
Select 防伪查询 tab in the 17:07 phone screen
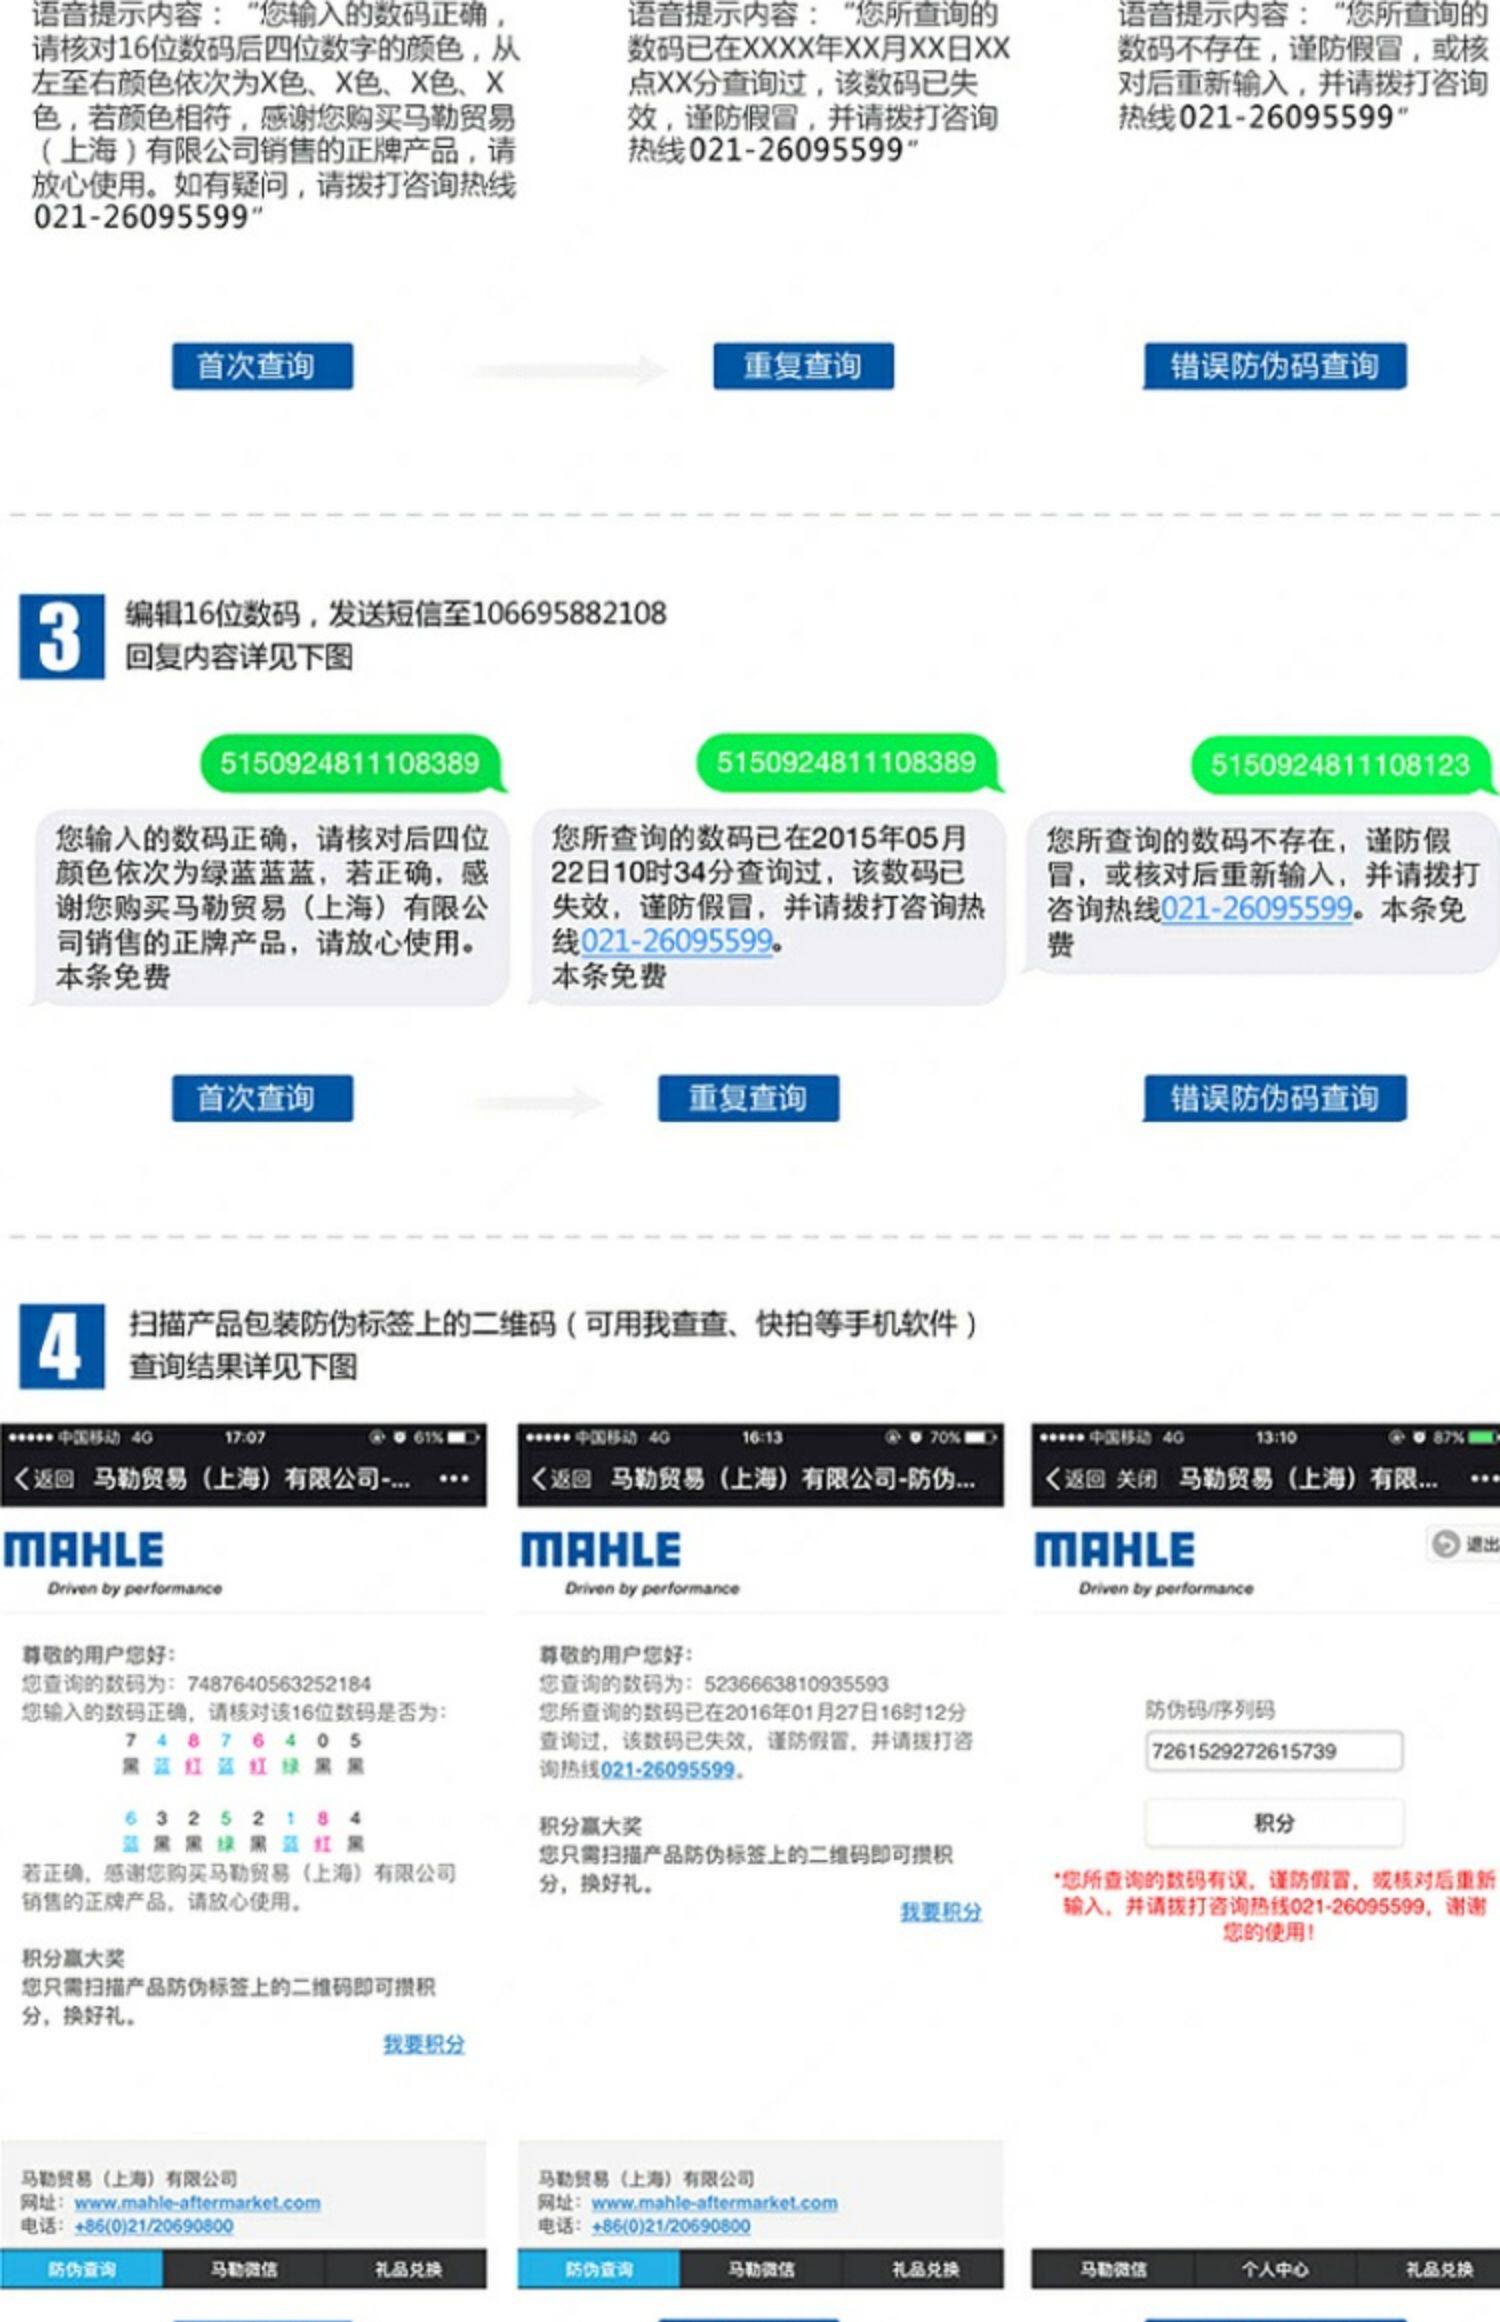(x=82, y=2269)
